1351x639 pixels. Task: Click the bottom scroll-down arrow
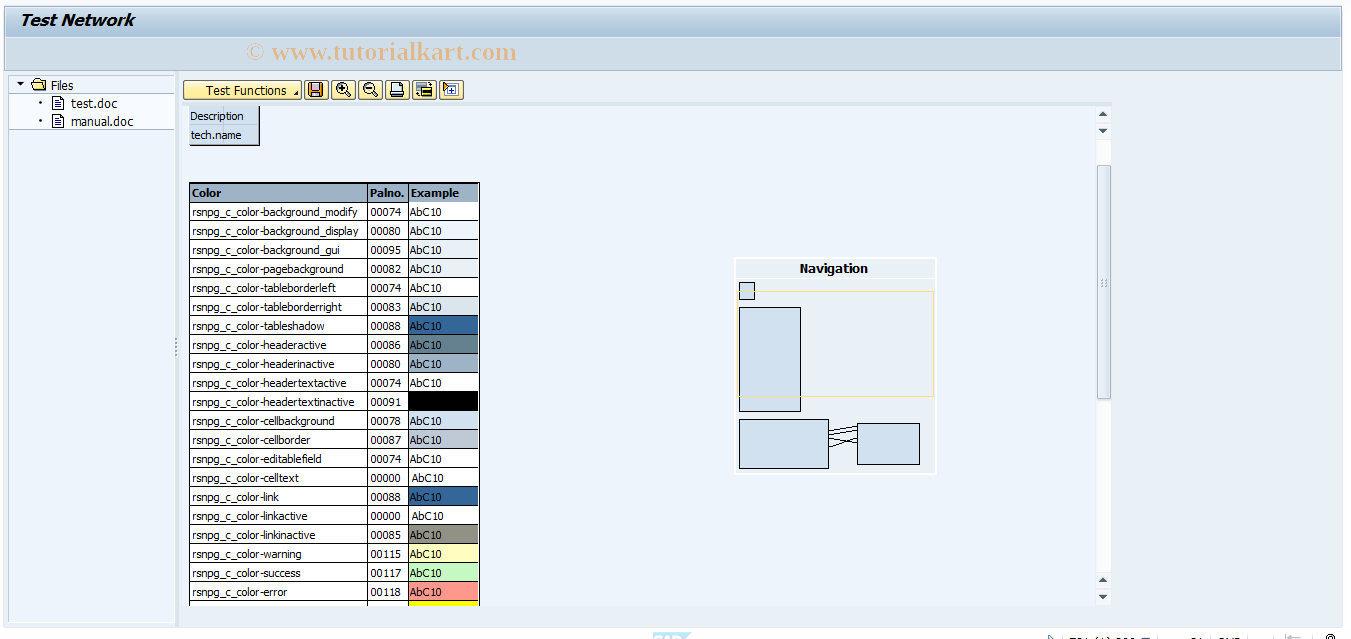[x=1103, y=597]
